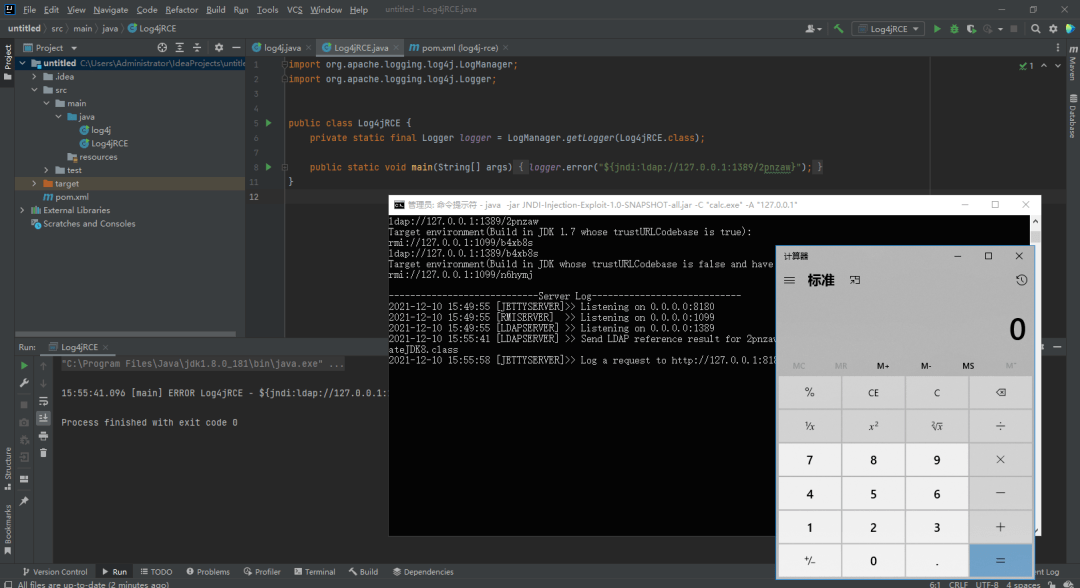
Task: Clear console with trash icon
Action: (43, 453)
